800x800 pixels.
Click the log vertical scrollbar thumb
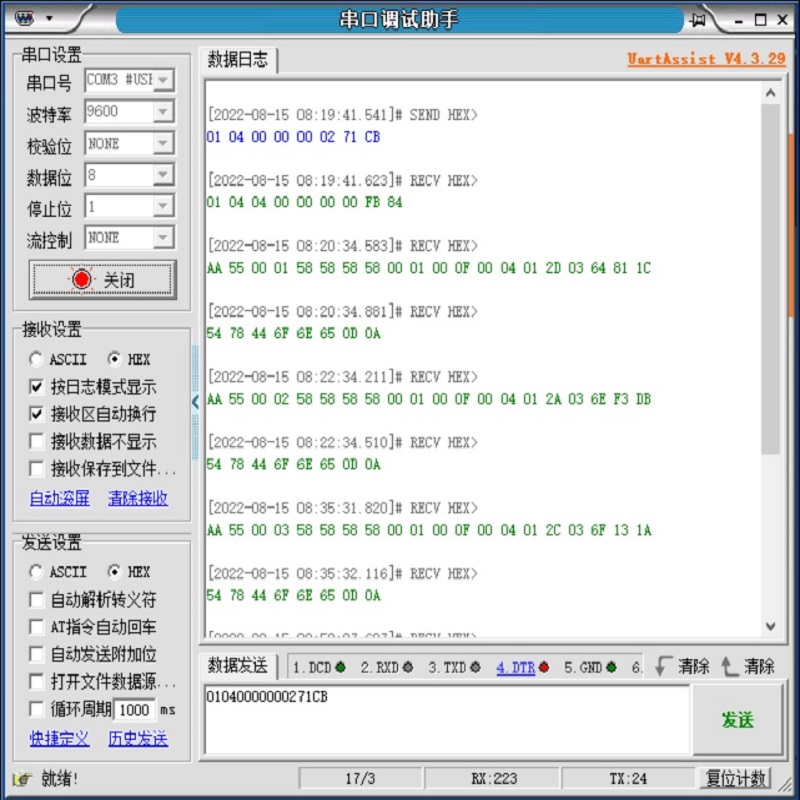coord(770,279)
